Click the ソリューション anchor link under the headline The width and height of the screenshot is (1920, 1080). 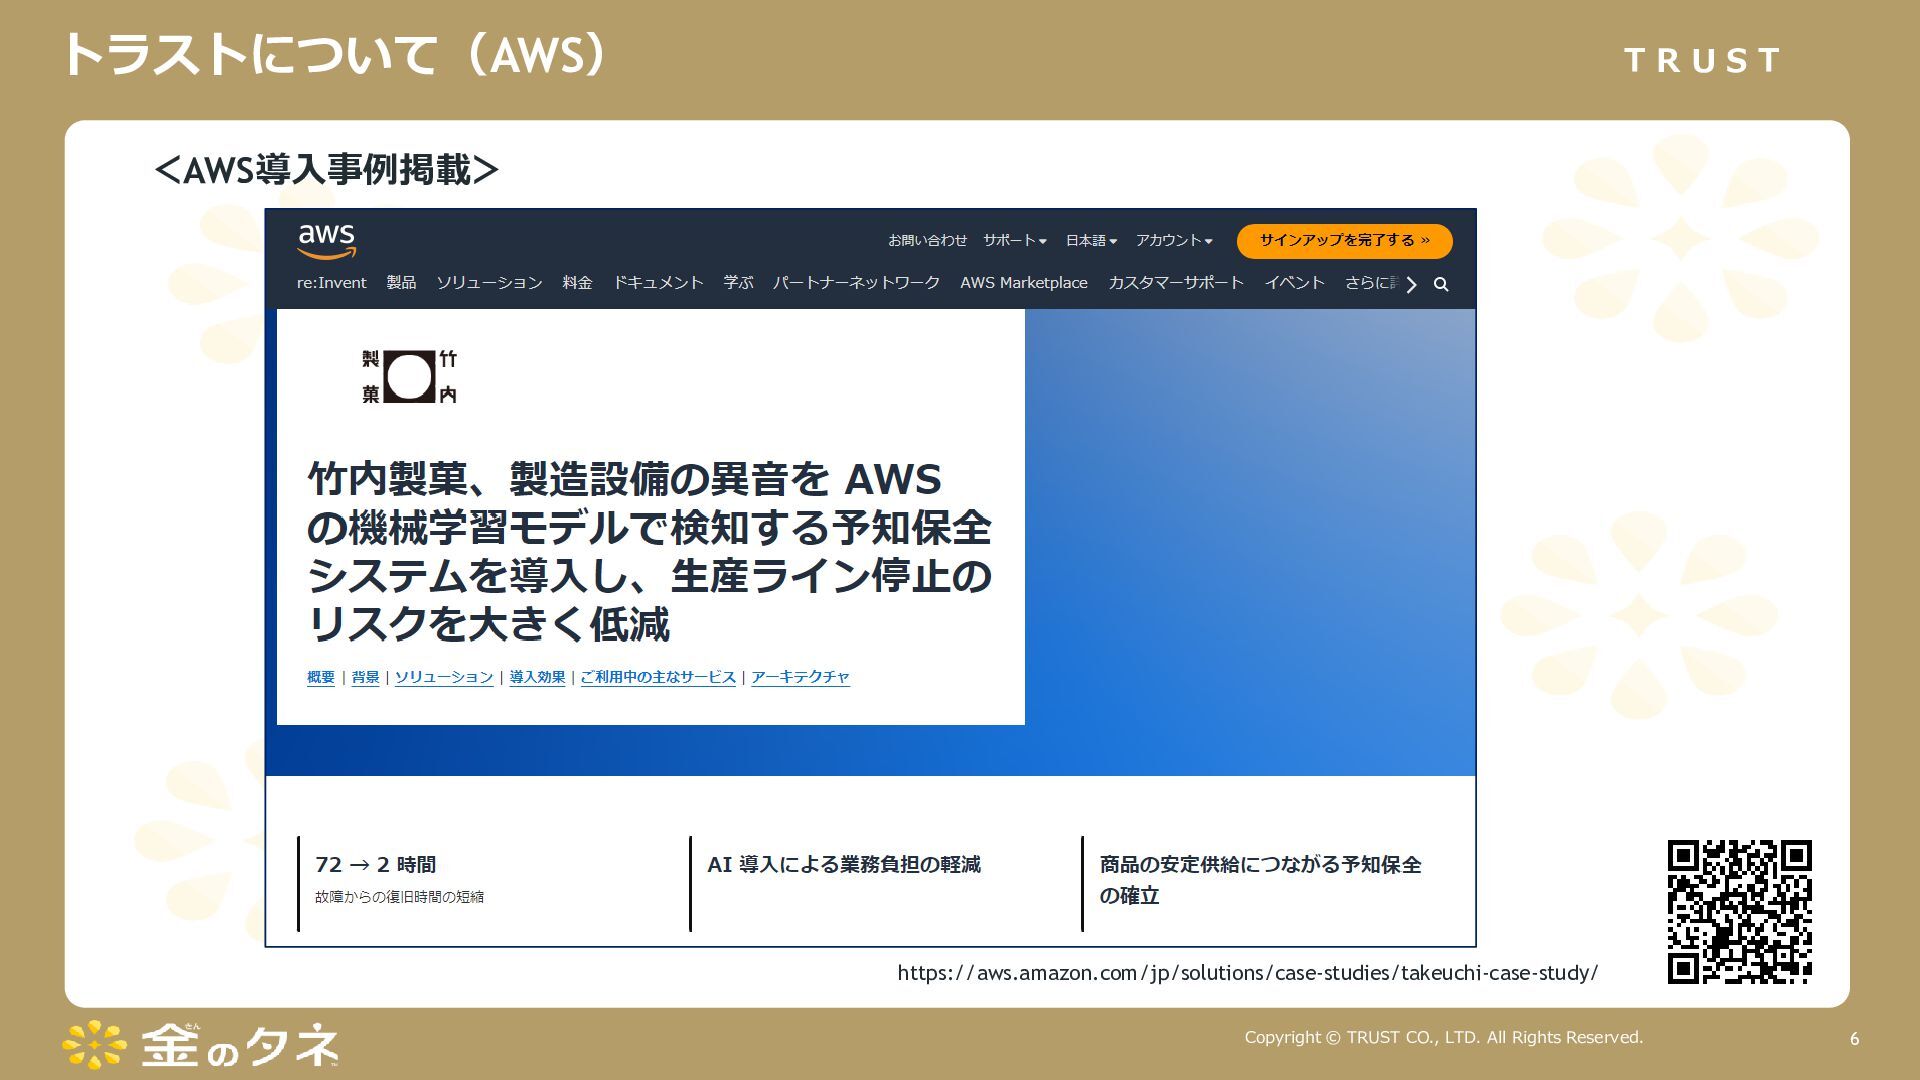444,677
